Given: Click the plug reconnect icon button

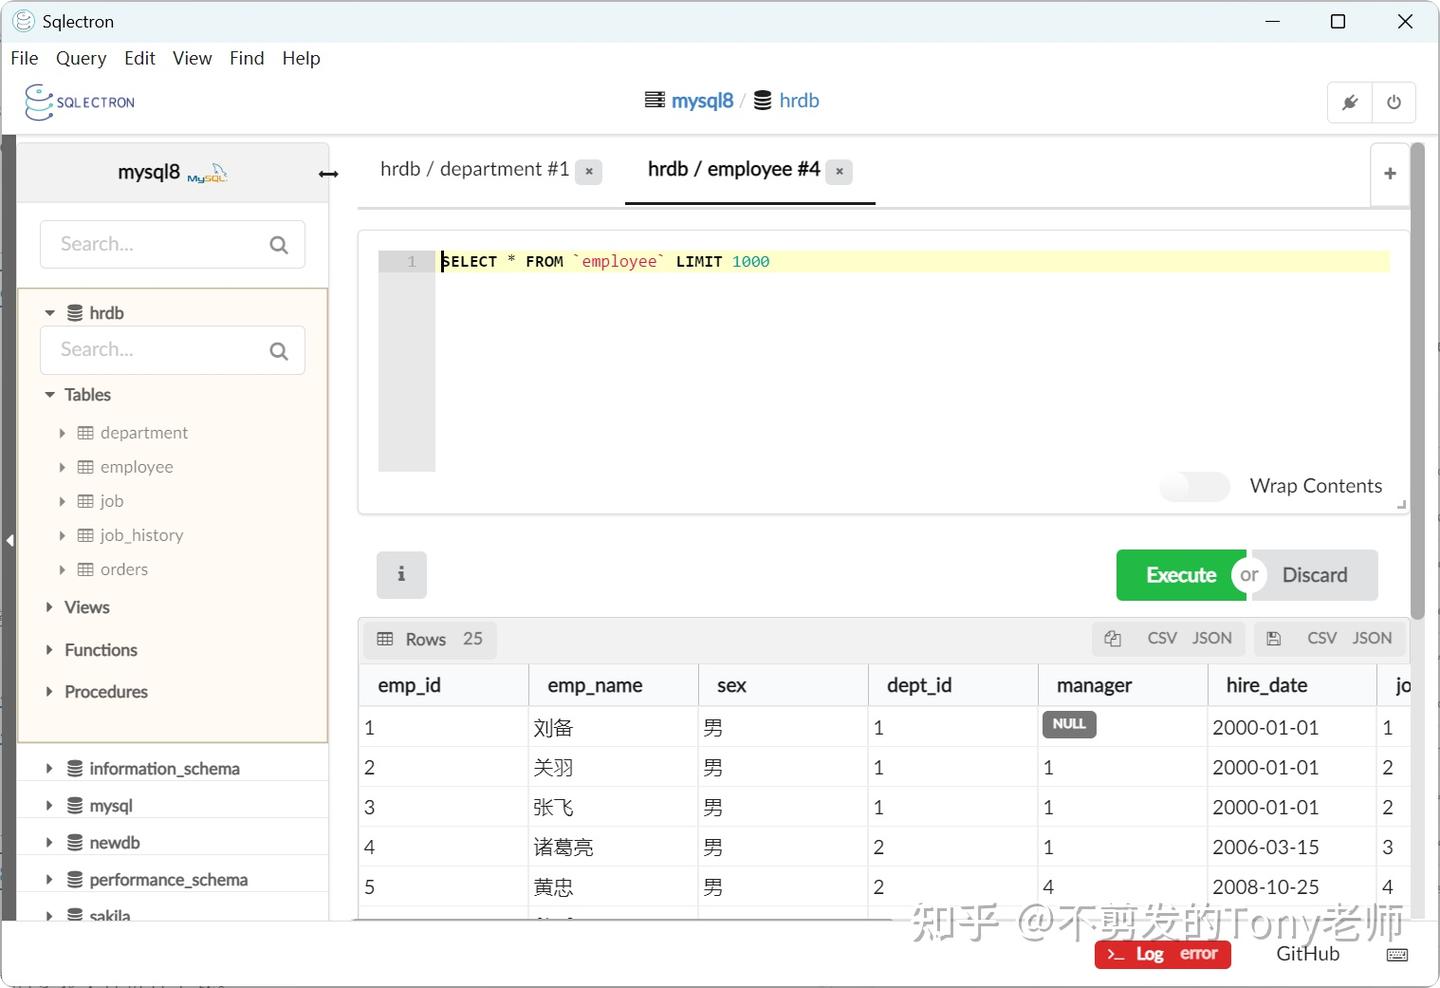Looking at the screenshot, I should 1350,102.
